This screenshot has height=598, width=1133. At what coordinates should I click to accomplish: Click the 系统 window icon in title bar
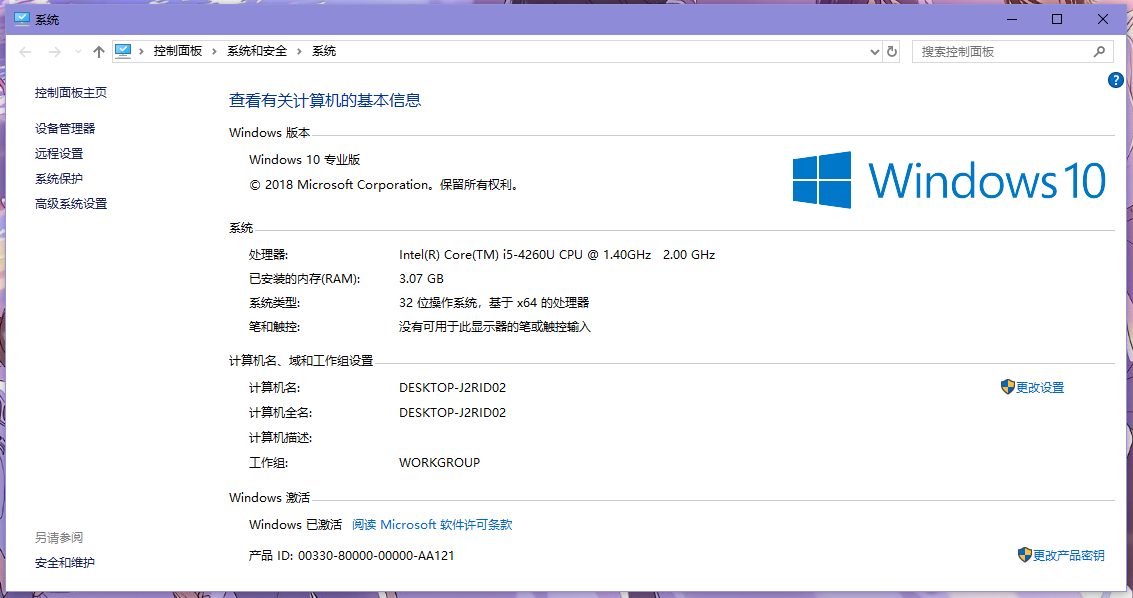[x=21, y=19]
